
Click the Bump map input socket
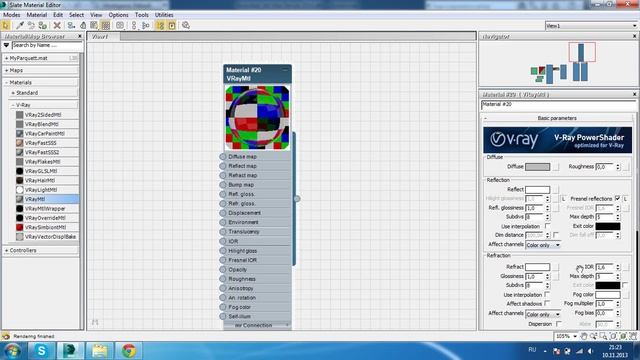(222, 184)
